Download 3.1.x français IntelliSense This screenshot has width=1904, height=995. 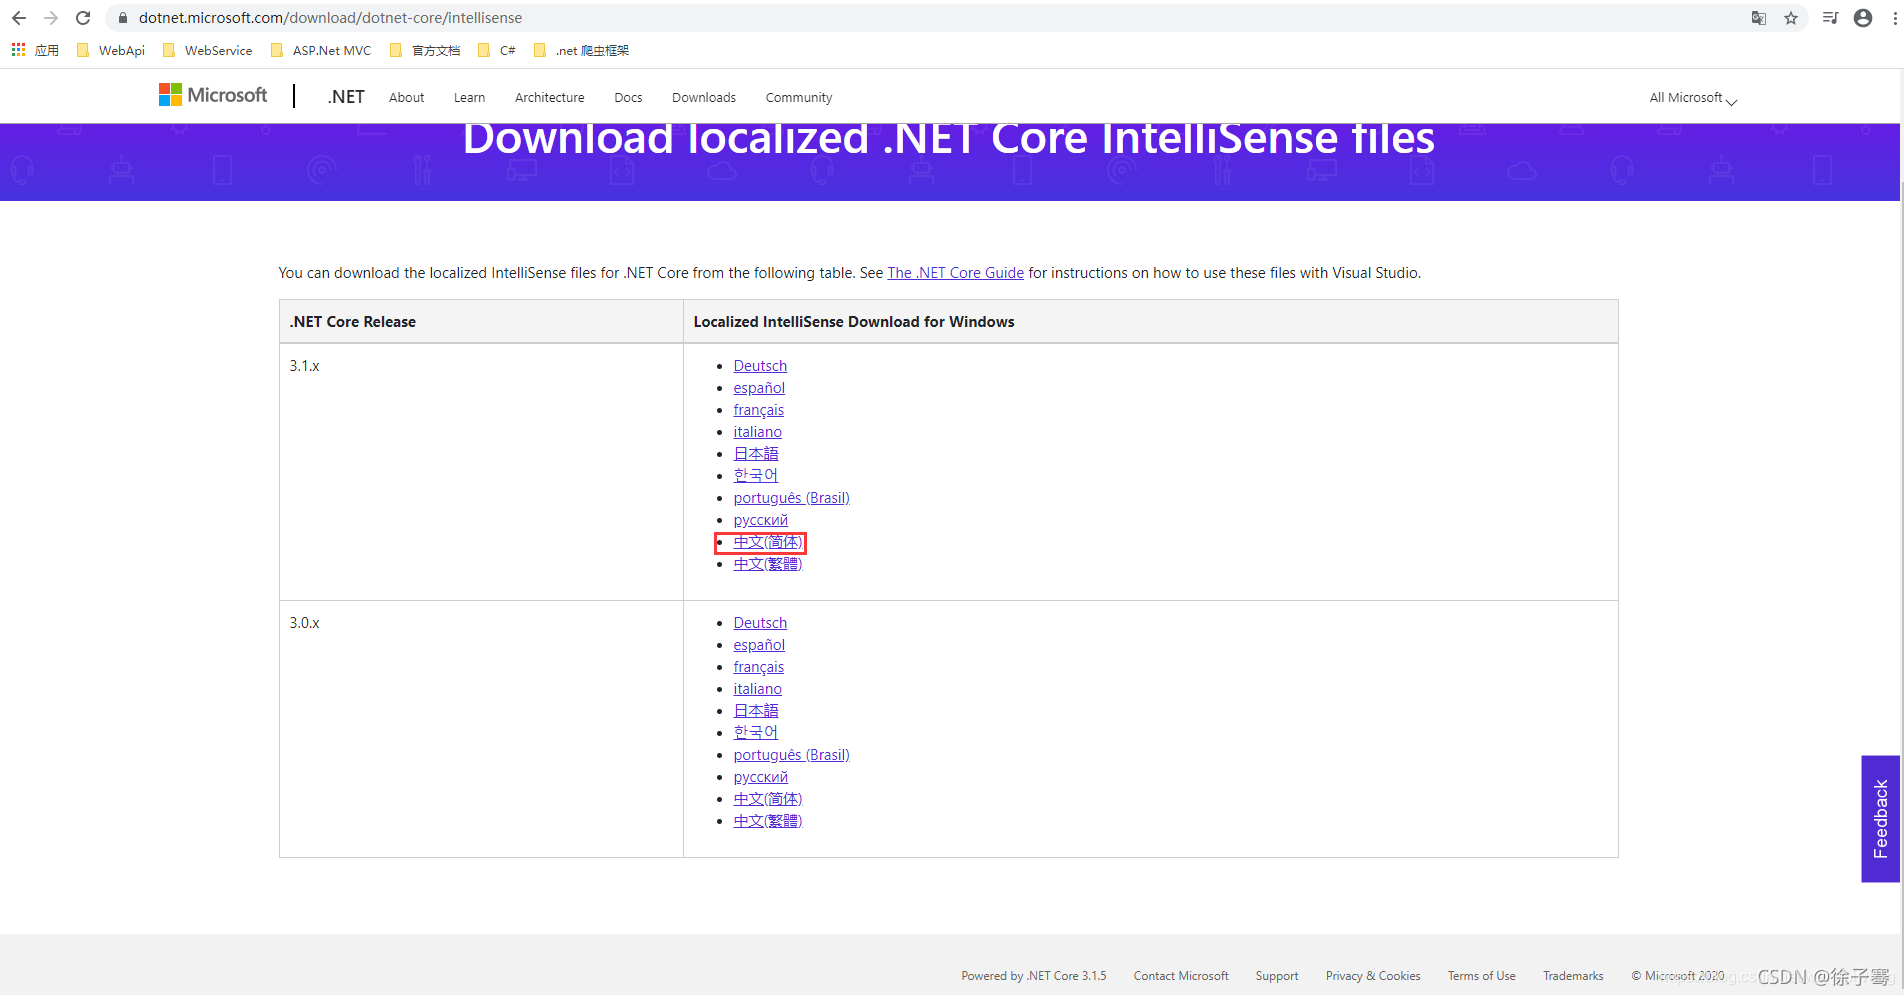pos(758,410)
